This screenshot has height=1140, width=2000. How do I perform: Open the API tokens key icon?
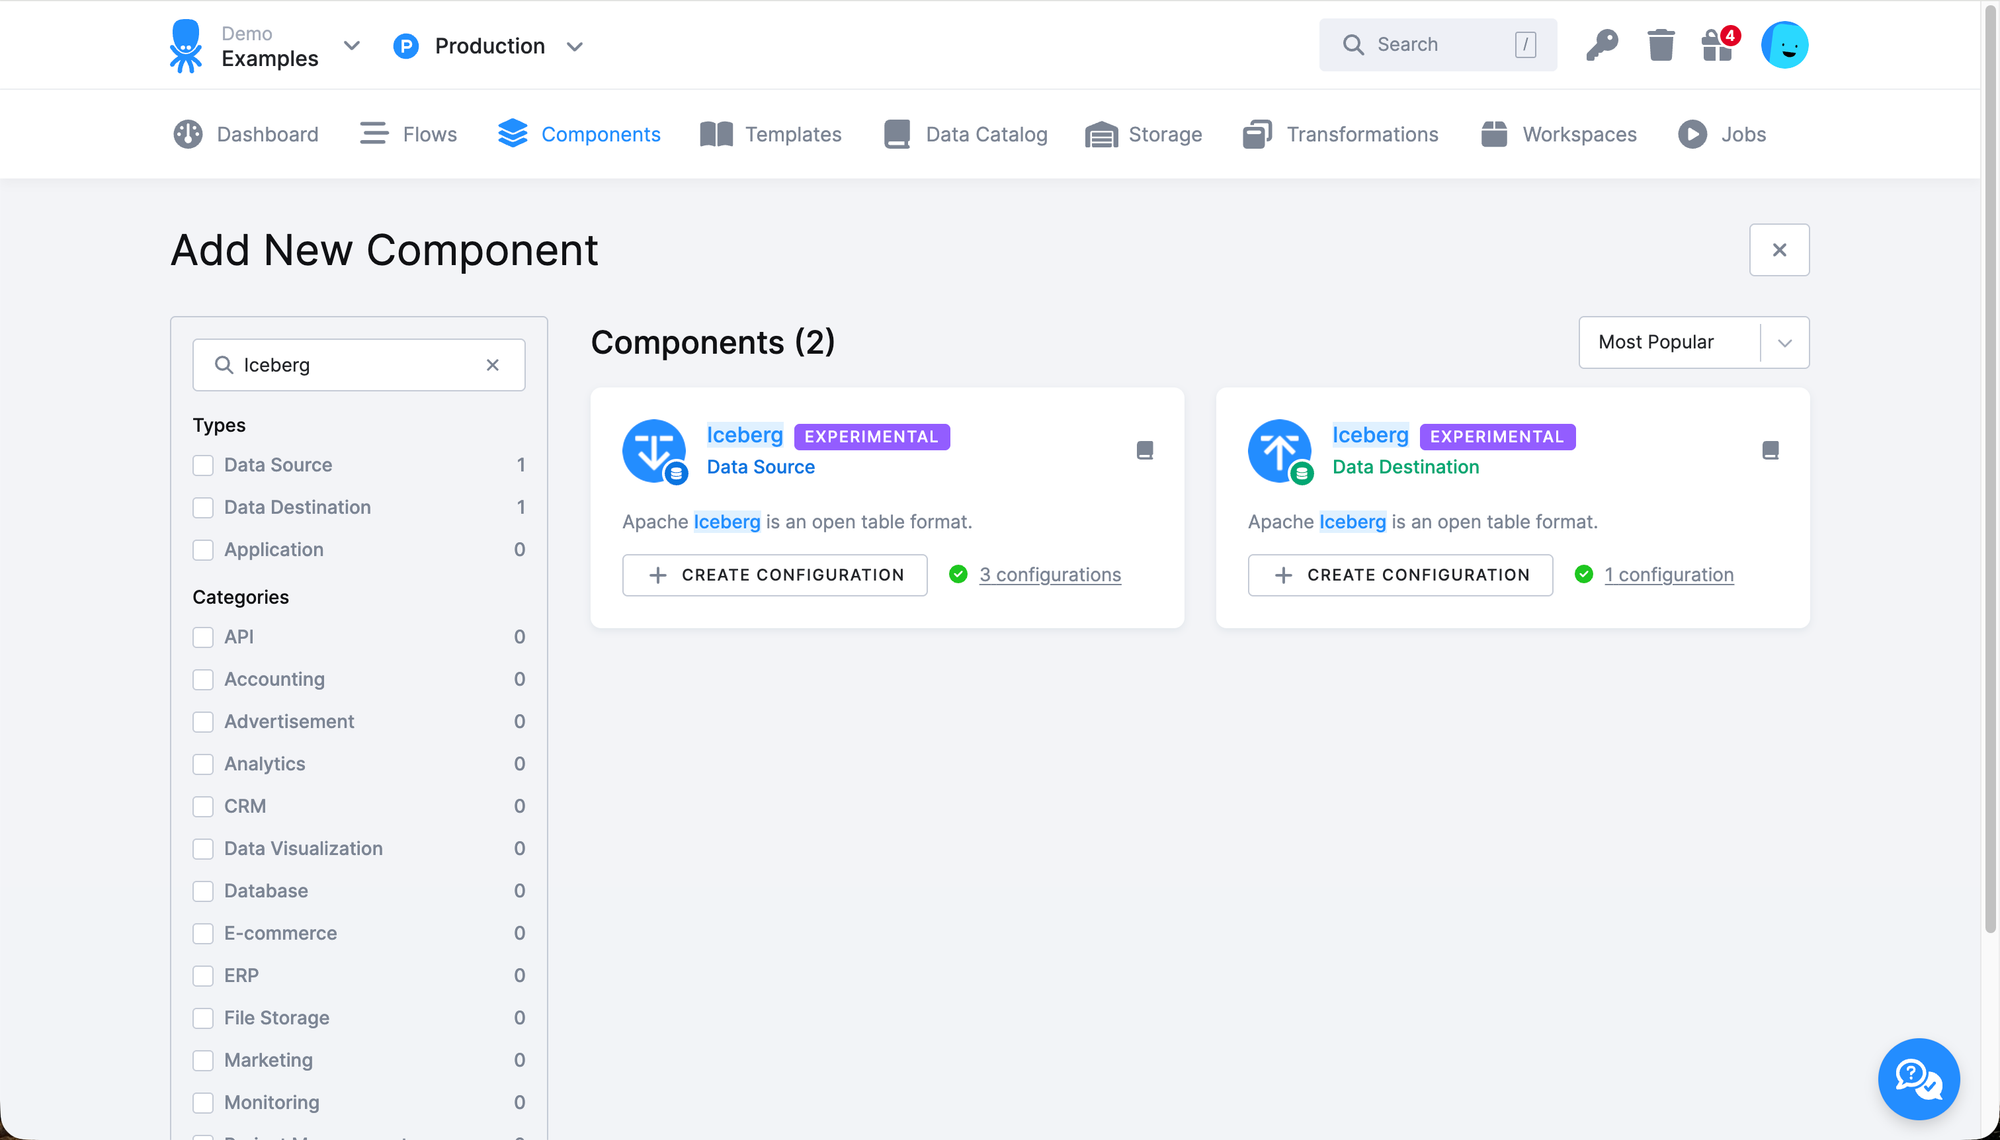tap(1603, 44)
